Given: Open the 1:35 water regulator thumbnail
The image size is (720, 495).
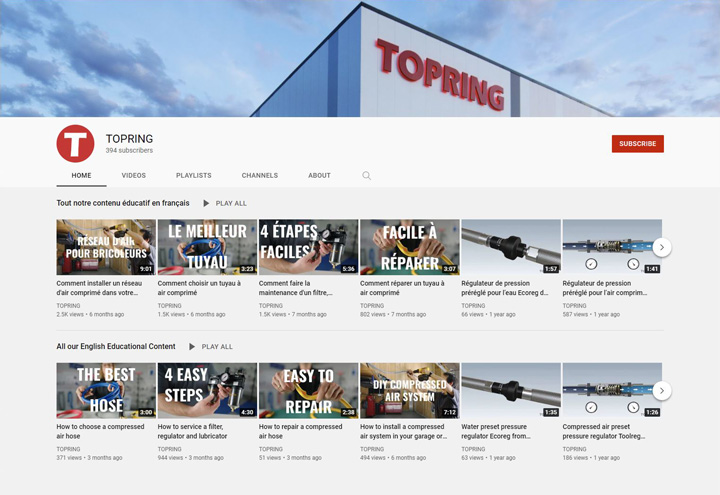Looking at the screenshot, I should click(511, 391).
